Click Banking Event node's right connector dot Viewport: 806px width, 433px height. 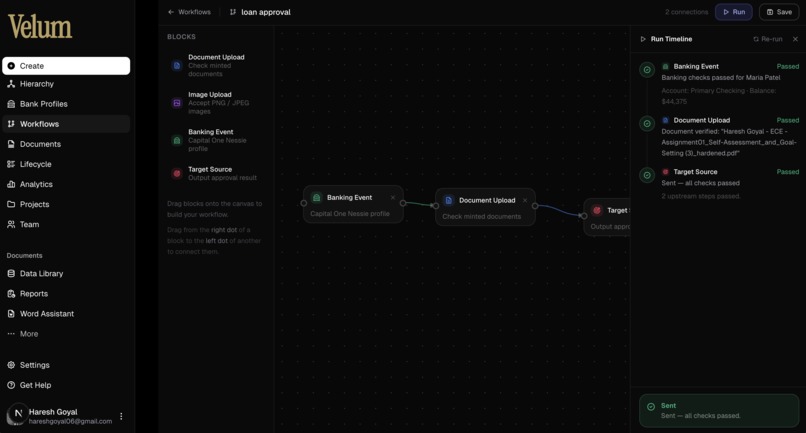(x=403, y=203)
